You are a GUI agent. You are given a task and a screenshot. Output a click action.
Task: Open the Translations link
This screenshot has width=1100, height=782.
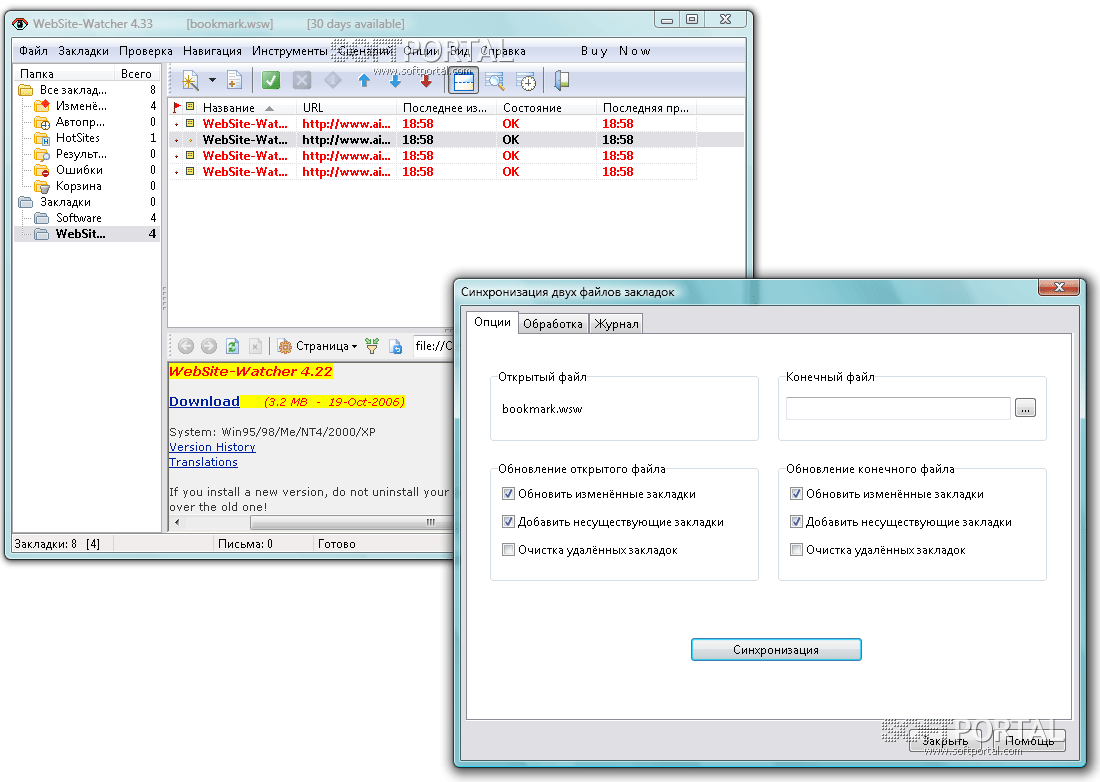[x=203, y=462]
